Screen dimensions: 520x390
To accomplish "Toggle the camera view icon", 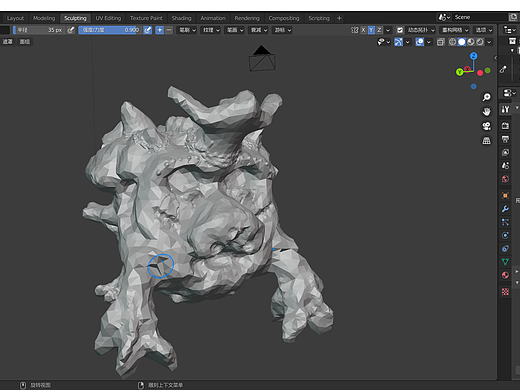I will click(487, 126).
